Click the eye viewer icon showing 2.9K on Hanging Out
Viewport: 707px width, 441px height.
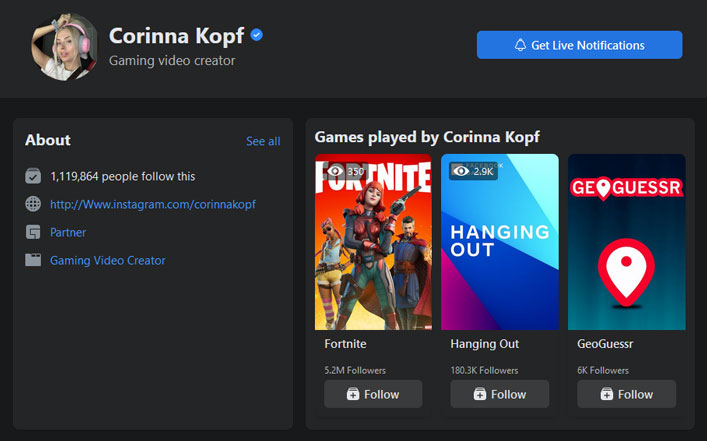[x=460, y=171]
